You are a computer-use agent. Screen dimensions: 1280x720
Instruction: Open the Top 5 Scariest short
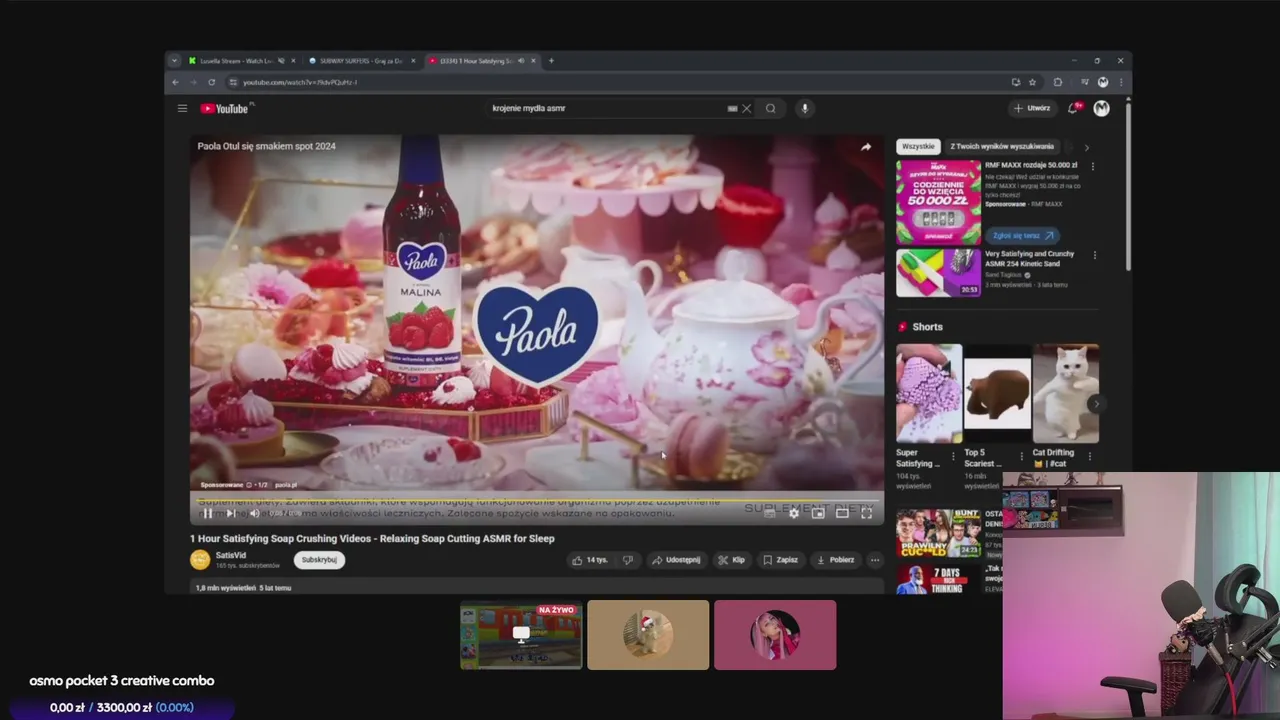tap(997, 394)
